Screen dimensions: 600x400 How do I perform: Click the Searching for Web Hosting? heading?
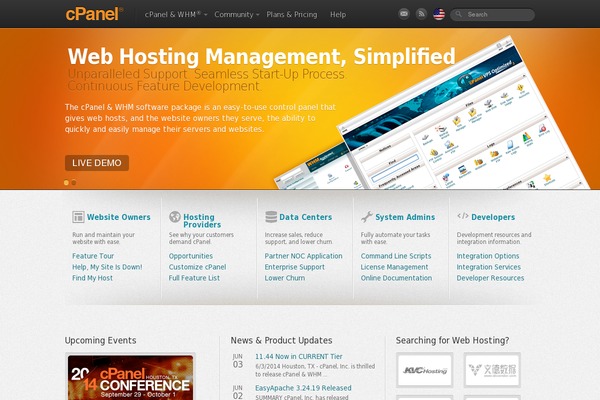[x=452, y=340]
